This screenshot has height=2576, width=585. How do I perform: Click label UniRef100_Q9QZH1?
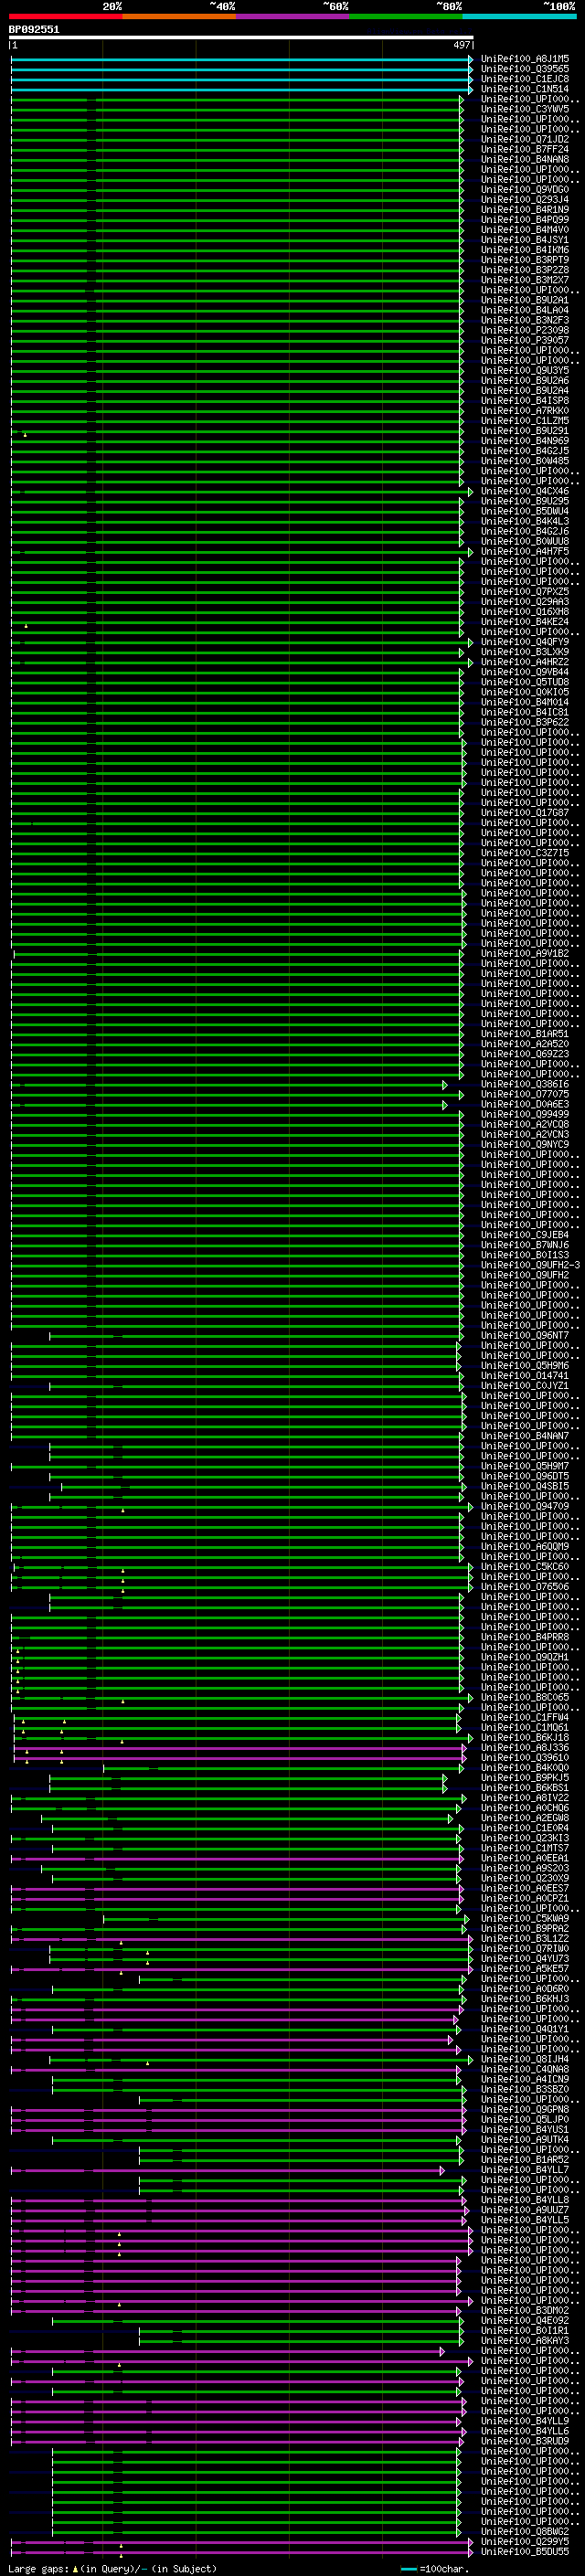[x=525, y=1657]
